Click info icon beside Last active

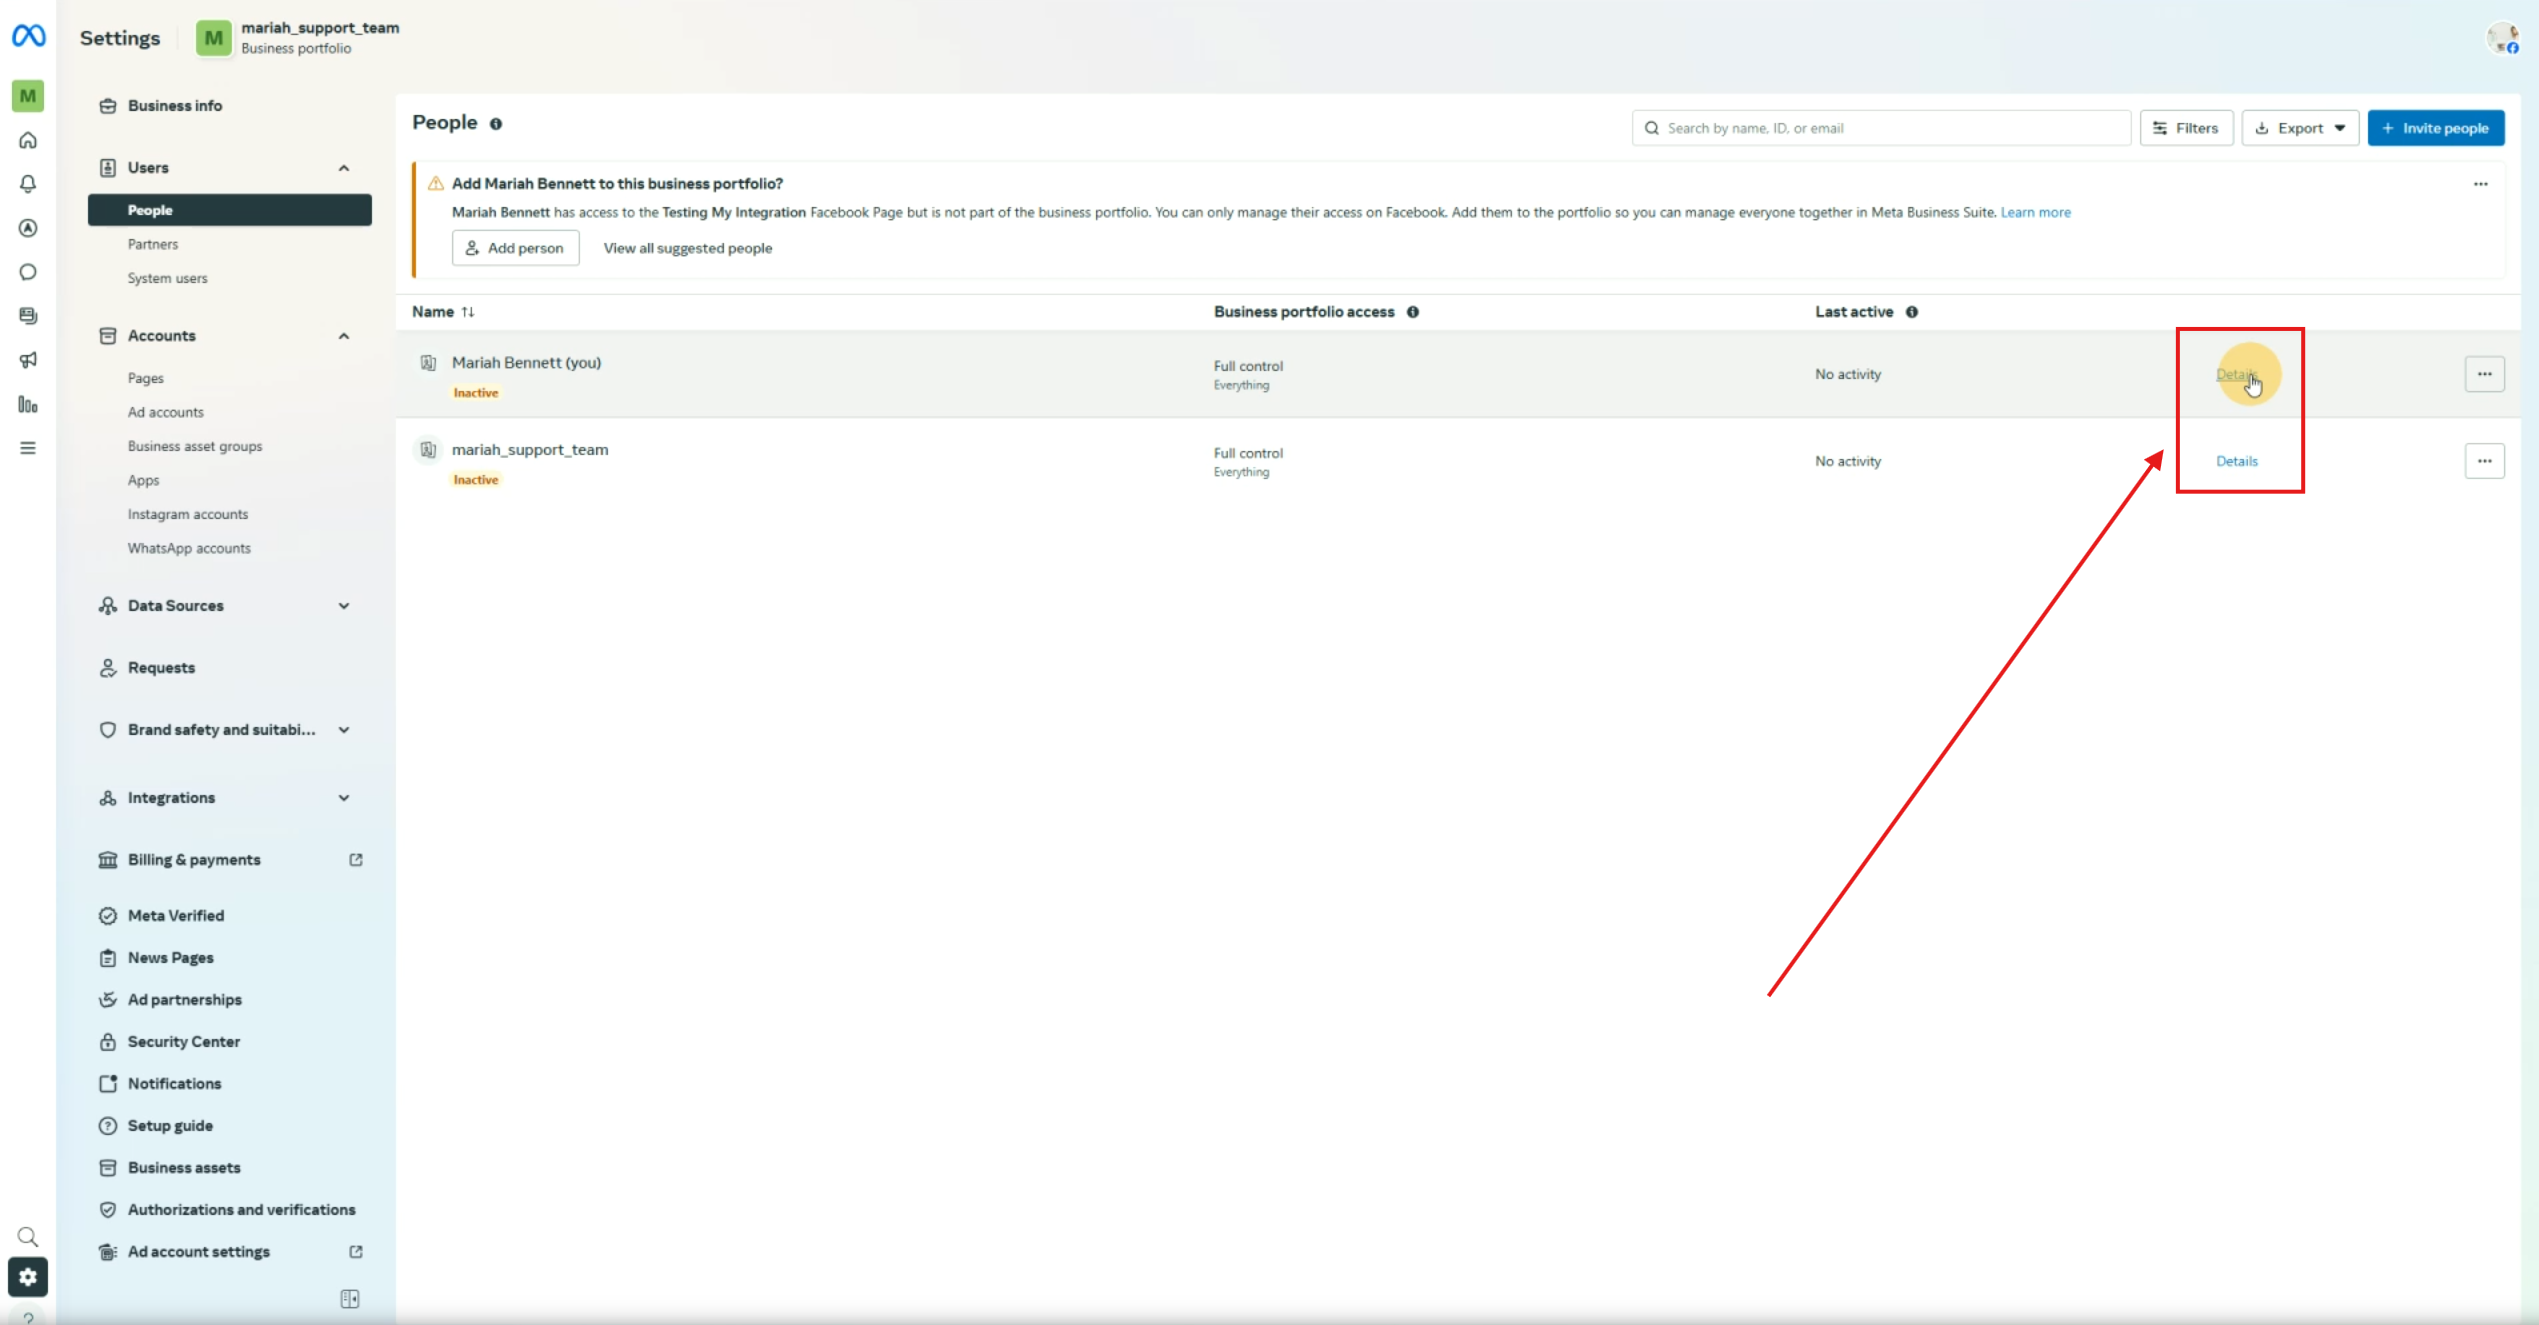[x=1912, y=312]
